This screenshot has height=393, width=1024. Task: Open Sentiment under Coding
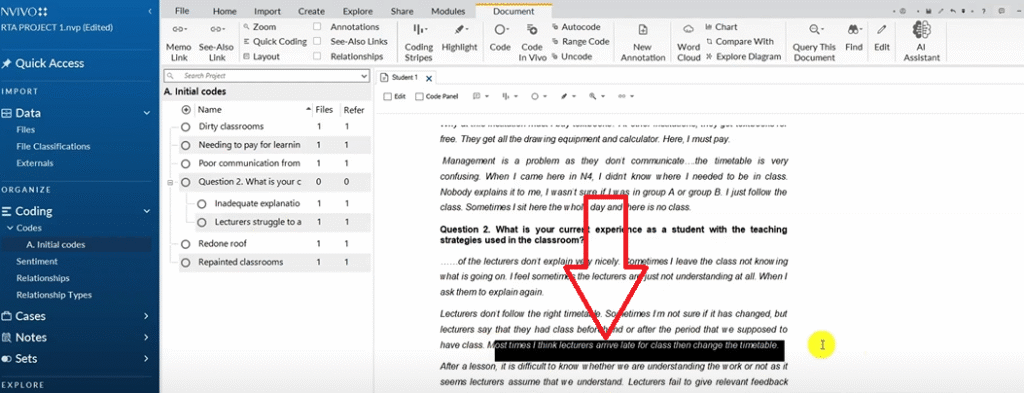tap(37, 261)
